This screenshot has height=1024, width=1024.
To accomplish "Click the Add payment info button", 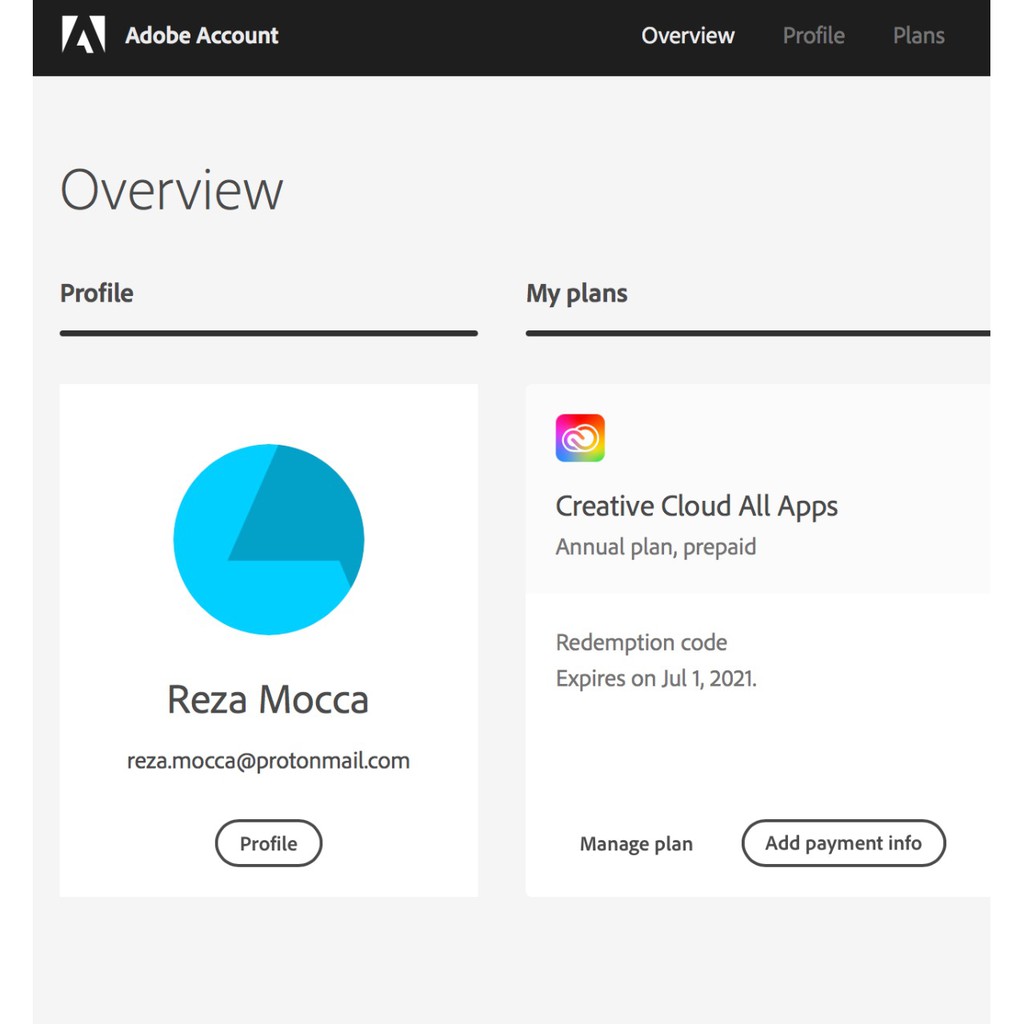I will (842, 843).
